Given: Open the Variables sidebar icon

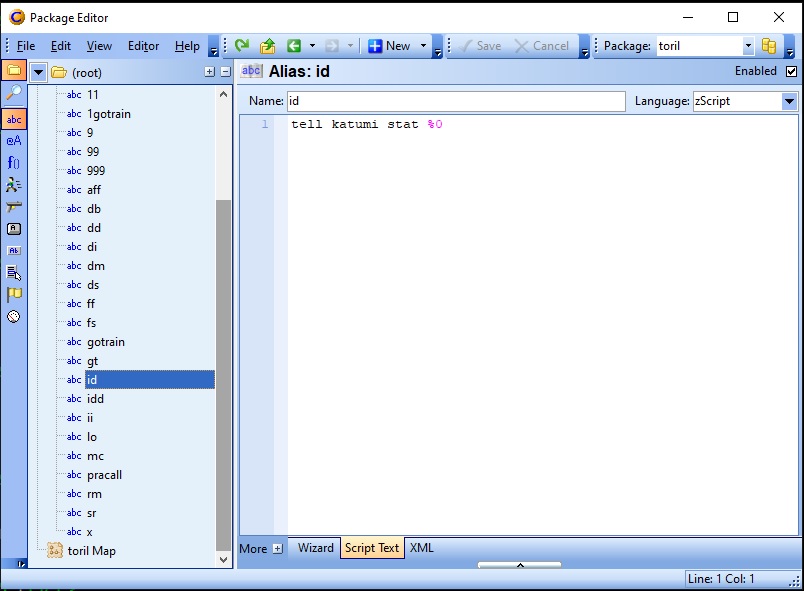Looking at the screenshot, I should (x=14, y=229).
